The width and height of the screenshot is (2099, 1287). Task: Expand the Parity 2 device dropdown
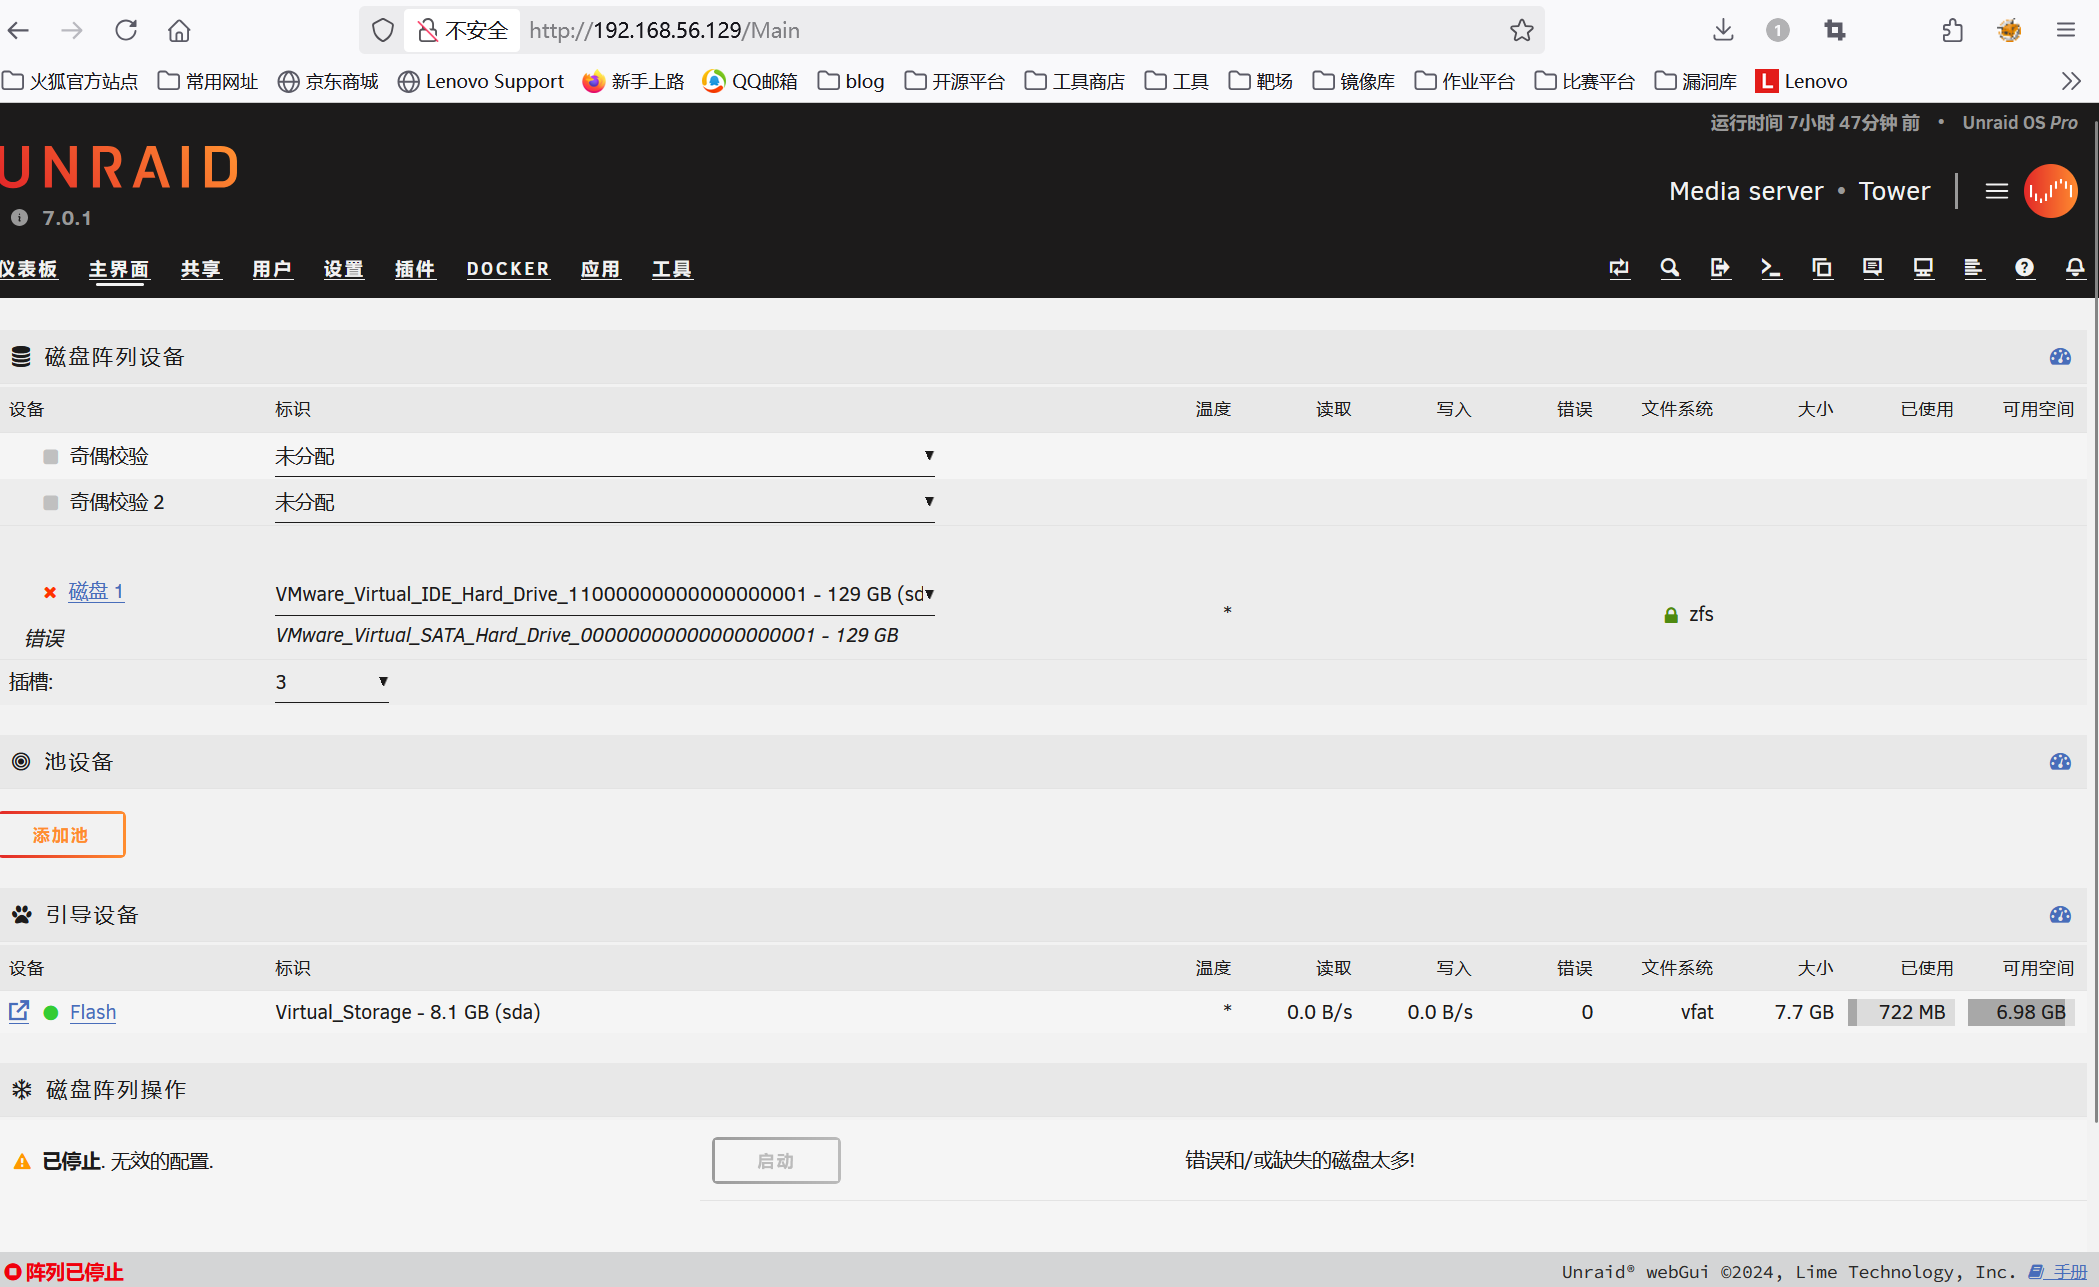pyautogui.click(x=604, y=502)
